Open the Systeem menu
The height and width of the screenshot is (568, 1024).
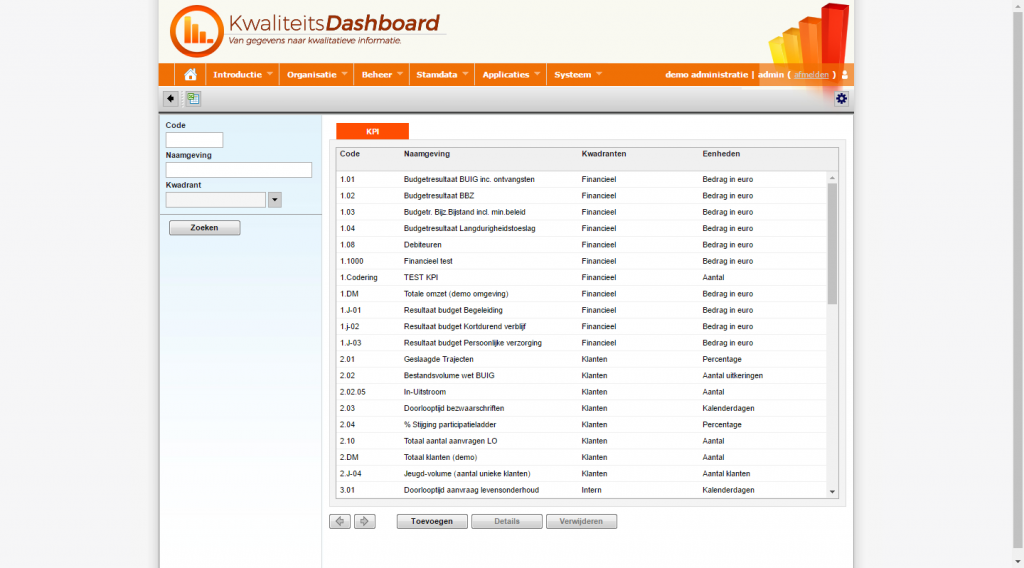[x=578, y=75]
